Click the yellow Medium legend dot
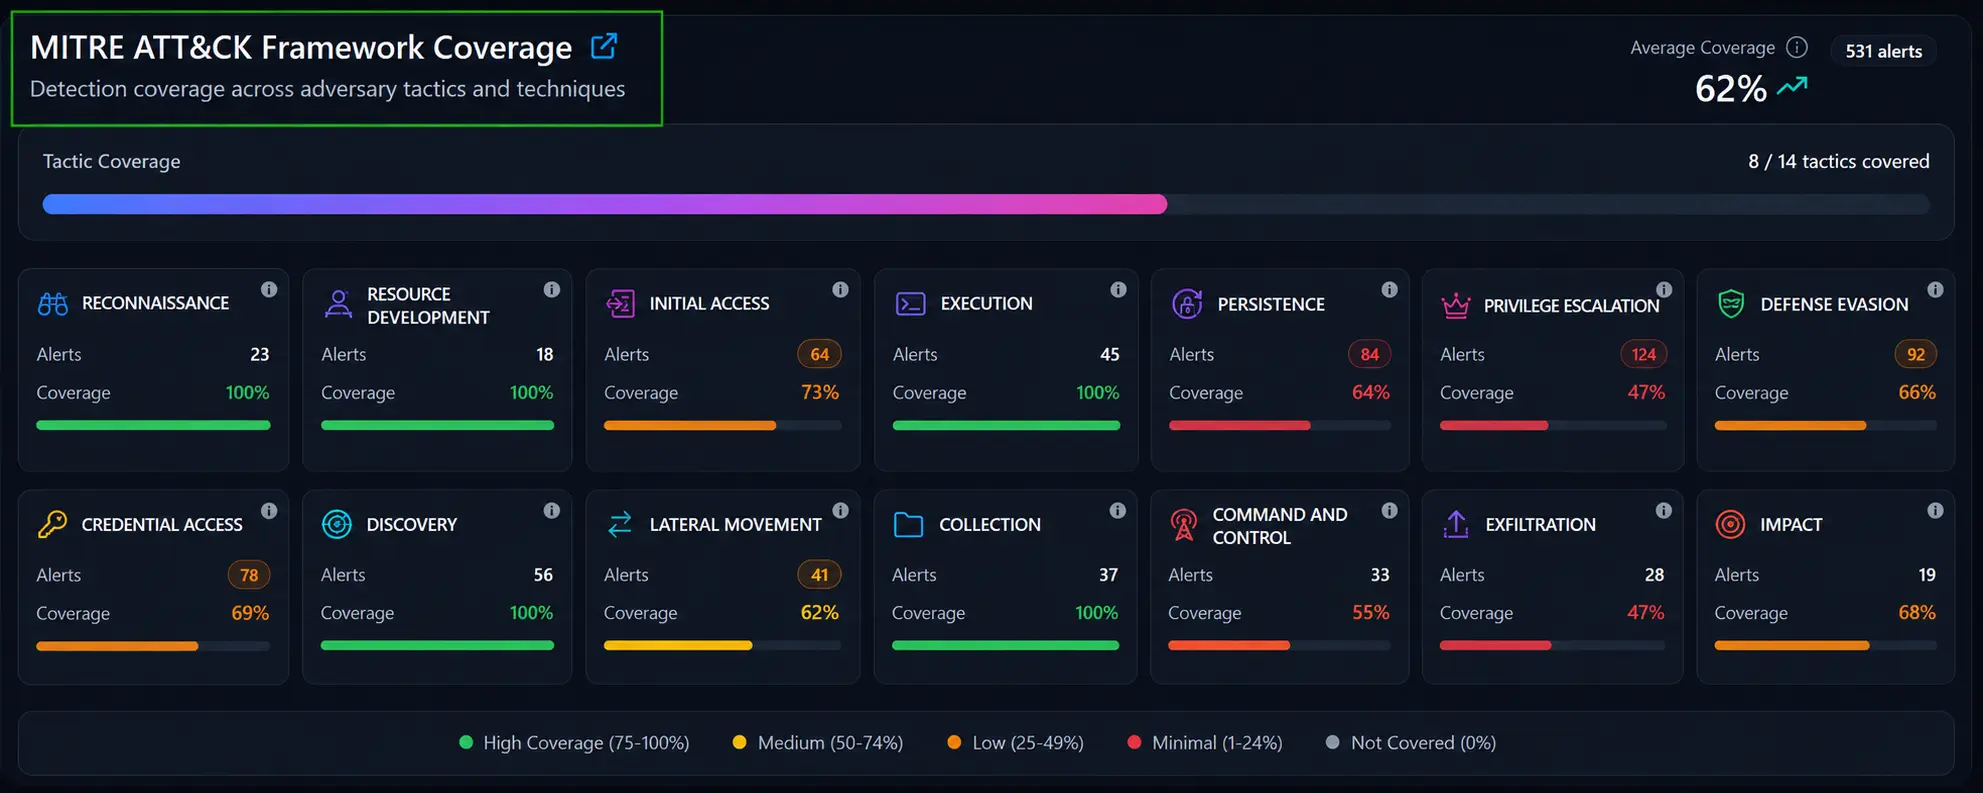1983x793 pixels. click(x=740, y=742)
